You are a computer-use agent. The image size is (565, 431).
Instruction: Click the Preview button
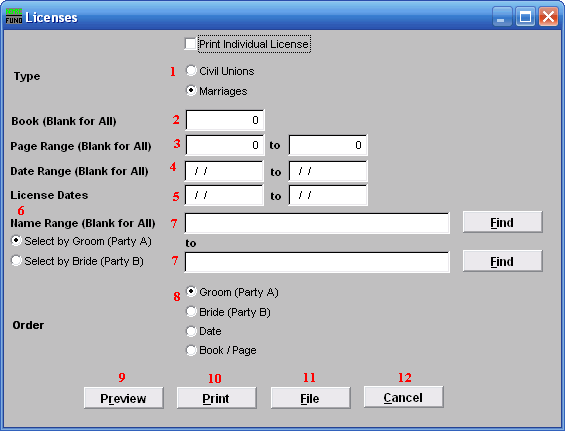pyautogui.click(x=124, y=398)
